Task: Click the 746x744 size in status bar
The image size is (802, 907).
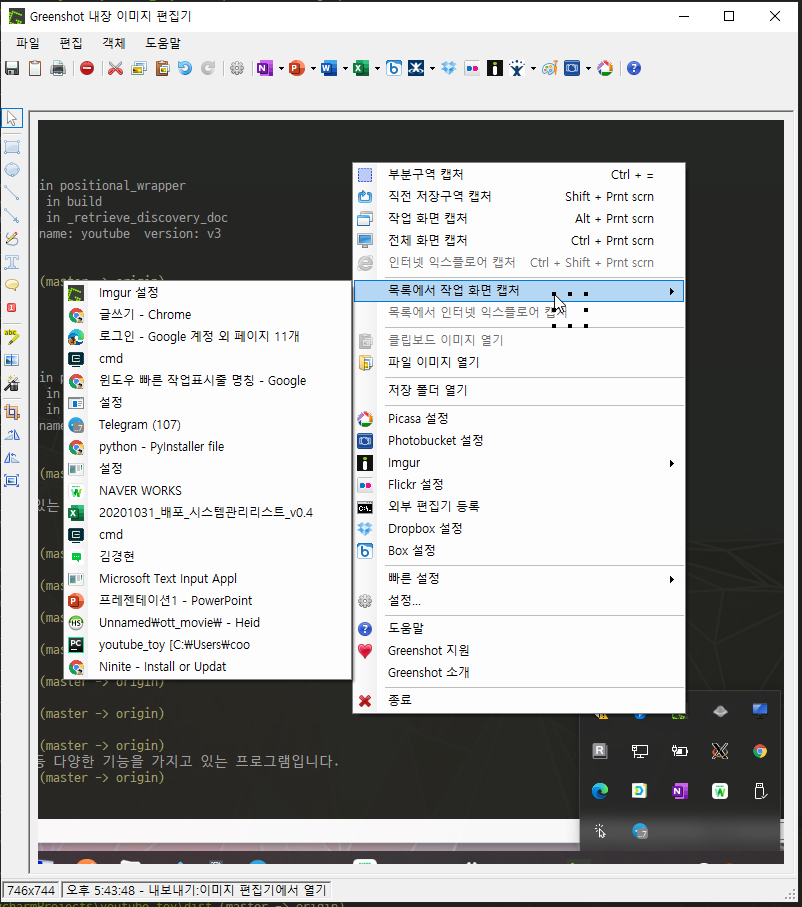Action: tap(31, 890)
